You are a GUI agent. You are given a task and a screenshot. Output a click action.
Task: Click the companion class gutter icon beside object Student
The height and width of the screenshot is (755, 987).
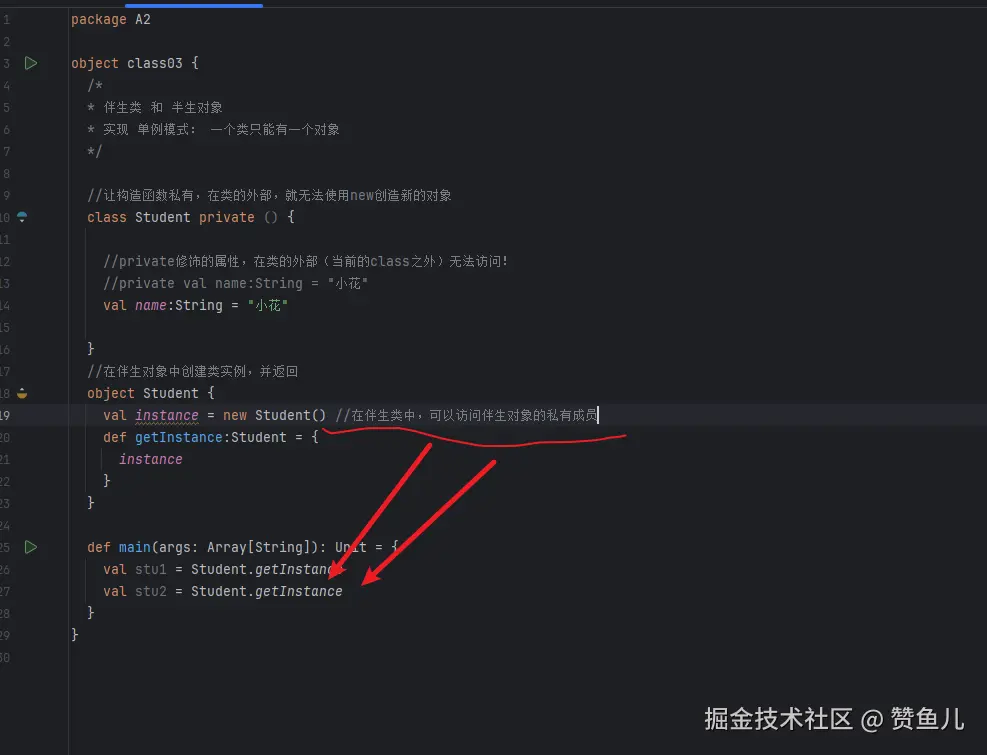click(21, 393)
